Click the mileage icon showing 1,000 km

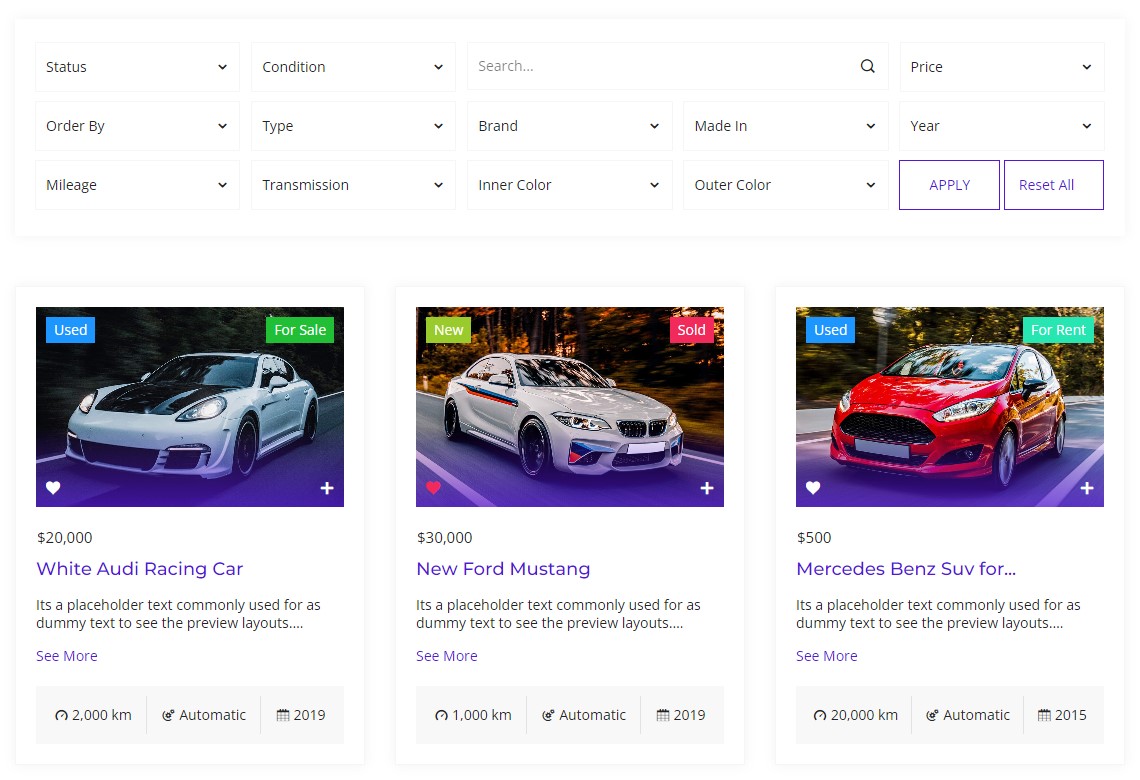tap(440, 715)
